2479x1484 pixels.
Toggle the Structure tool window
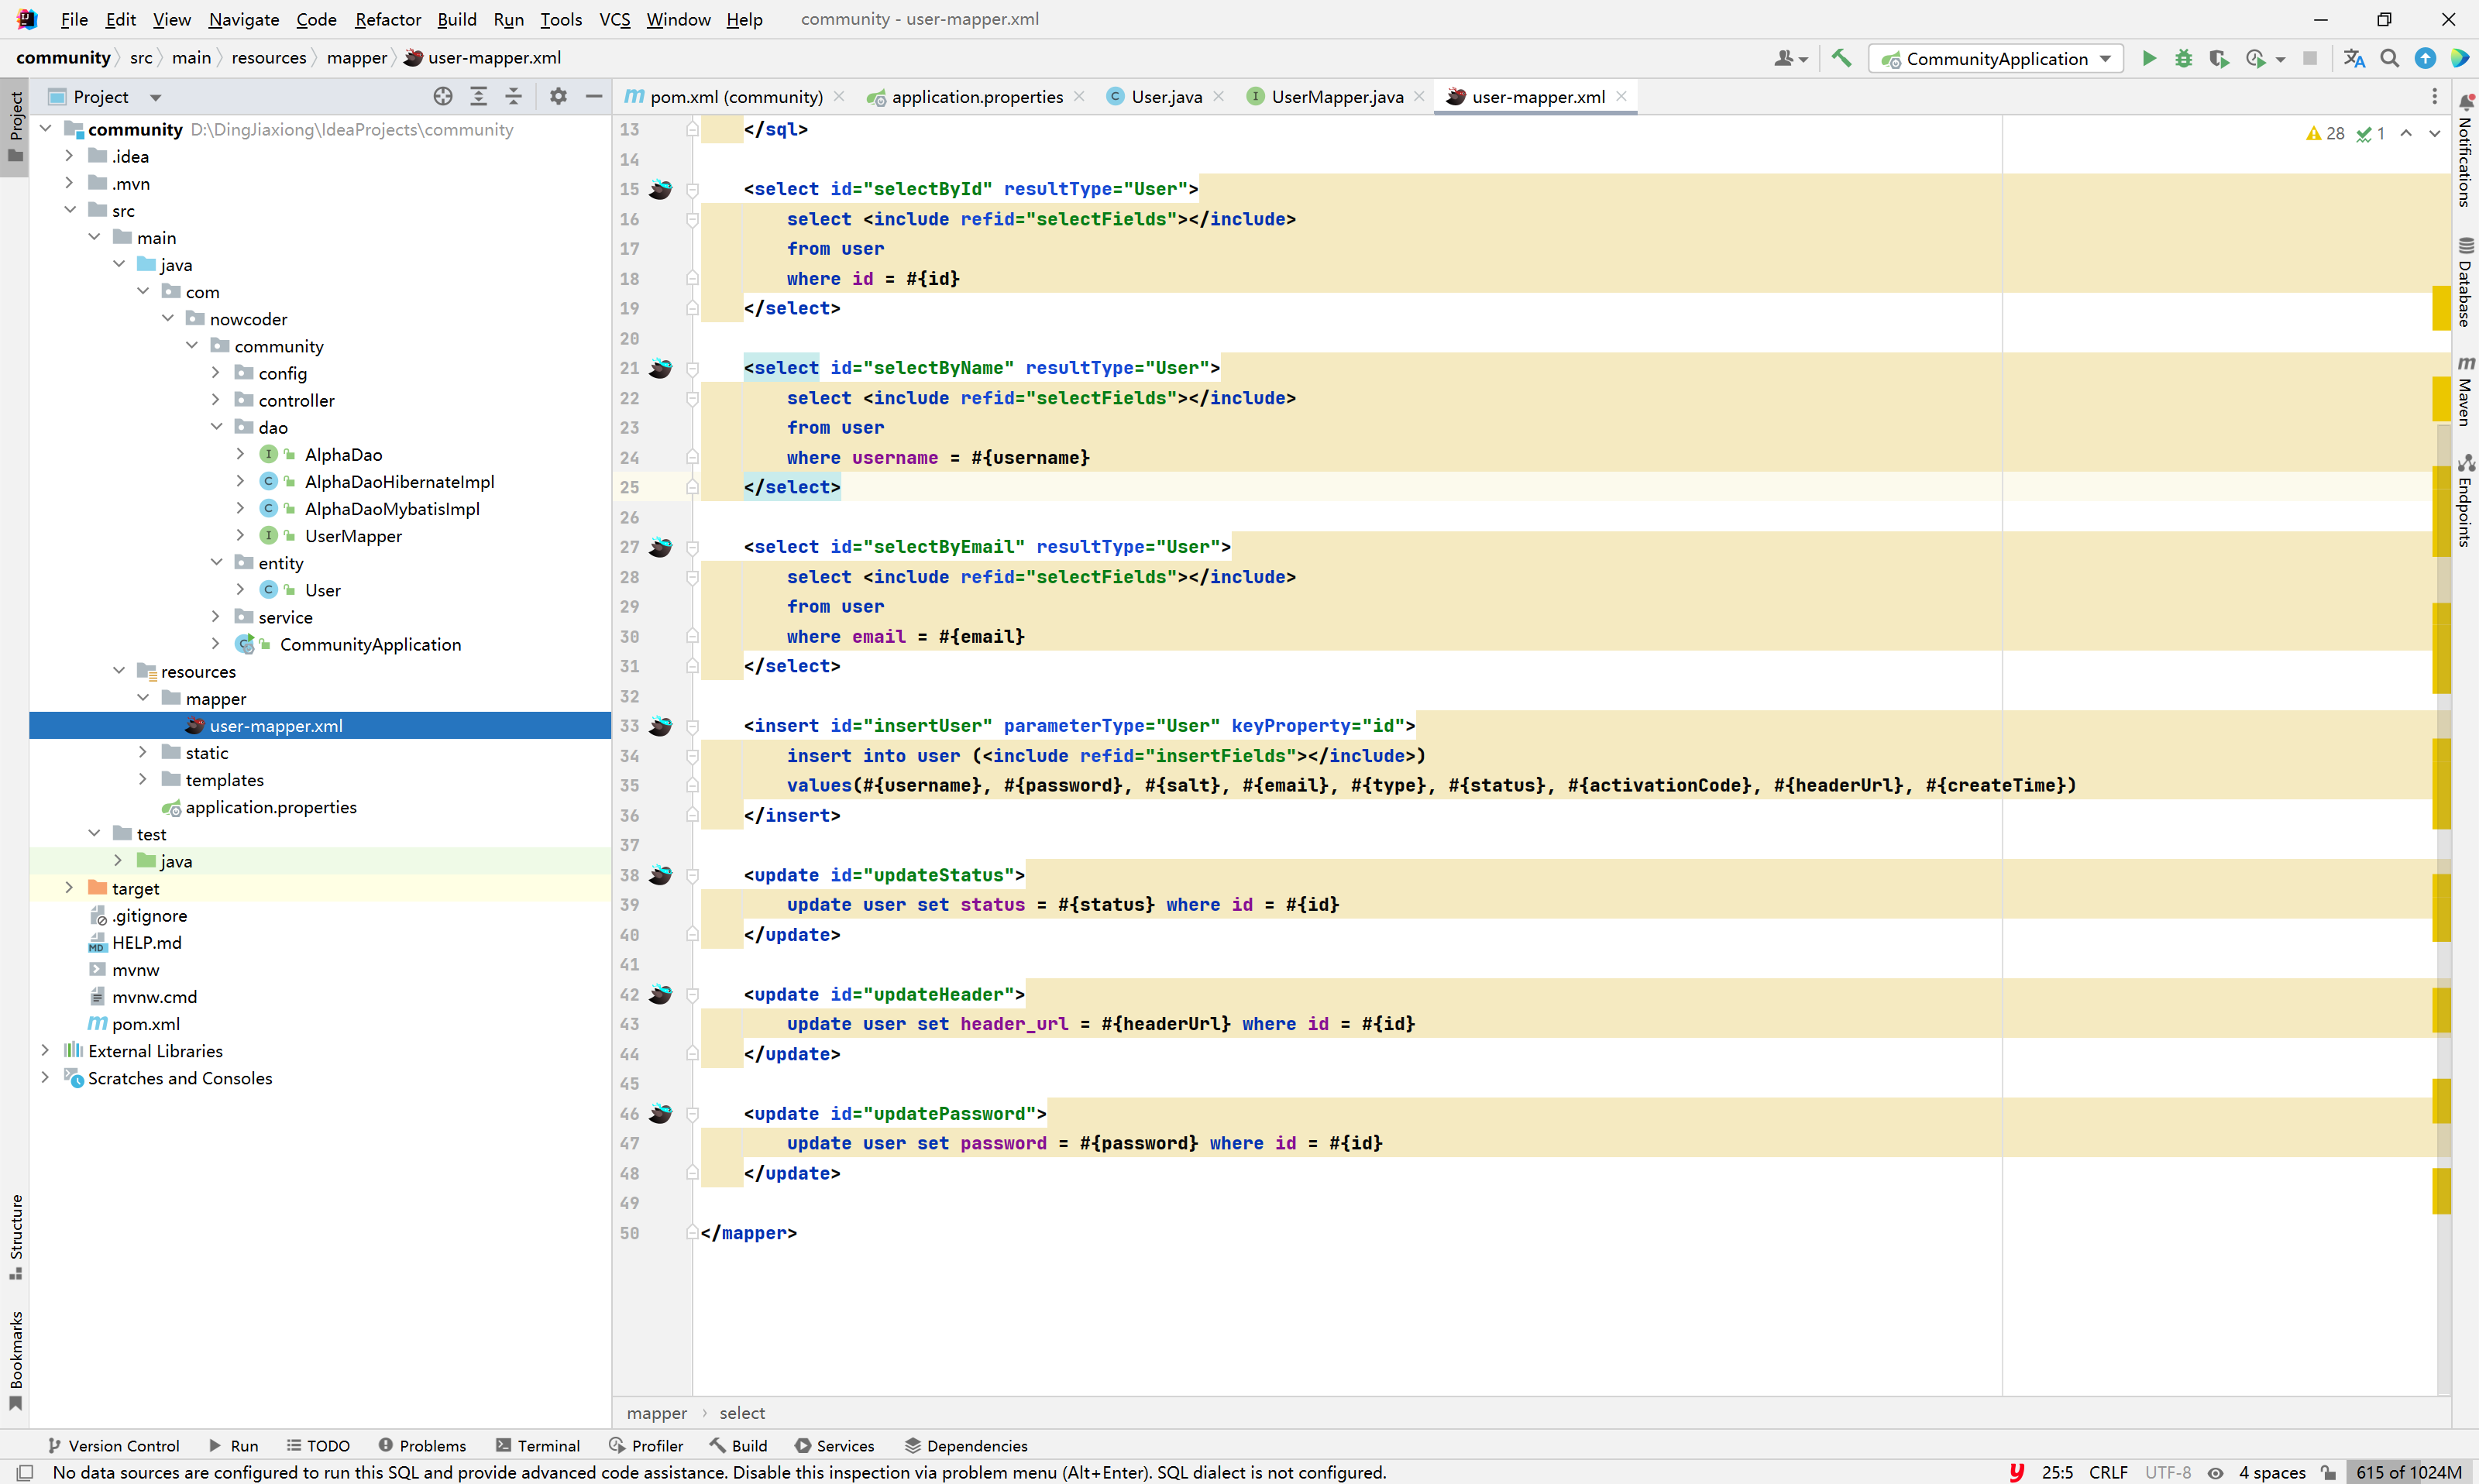[x=15, y=1237]
